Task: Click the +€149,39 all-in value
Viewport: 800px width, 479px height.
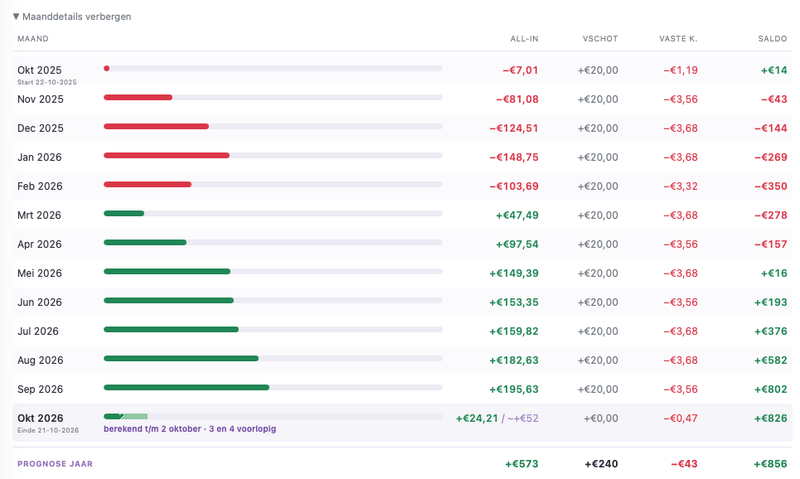Action: tap(514, 274)
